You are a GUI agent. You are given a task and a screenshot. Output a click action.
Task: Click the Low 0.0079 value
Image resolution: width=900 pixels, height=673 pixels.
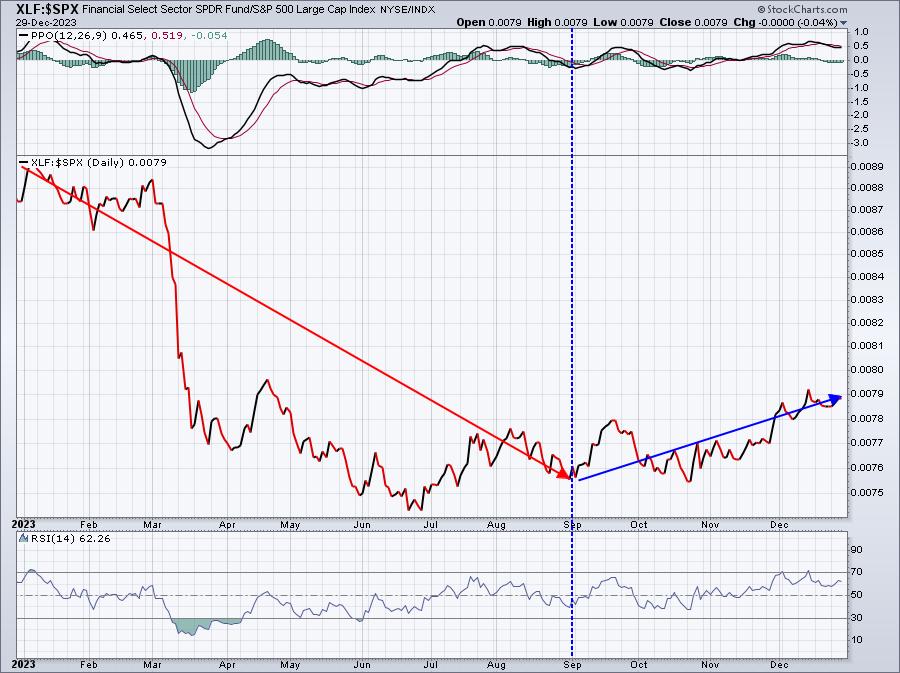623,22
